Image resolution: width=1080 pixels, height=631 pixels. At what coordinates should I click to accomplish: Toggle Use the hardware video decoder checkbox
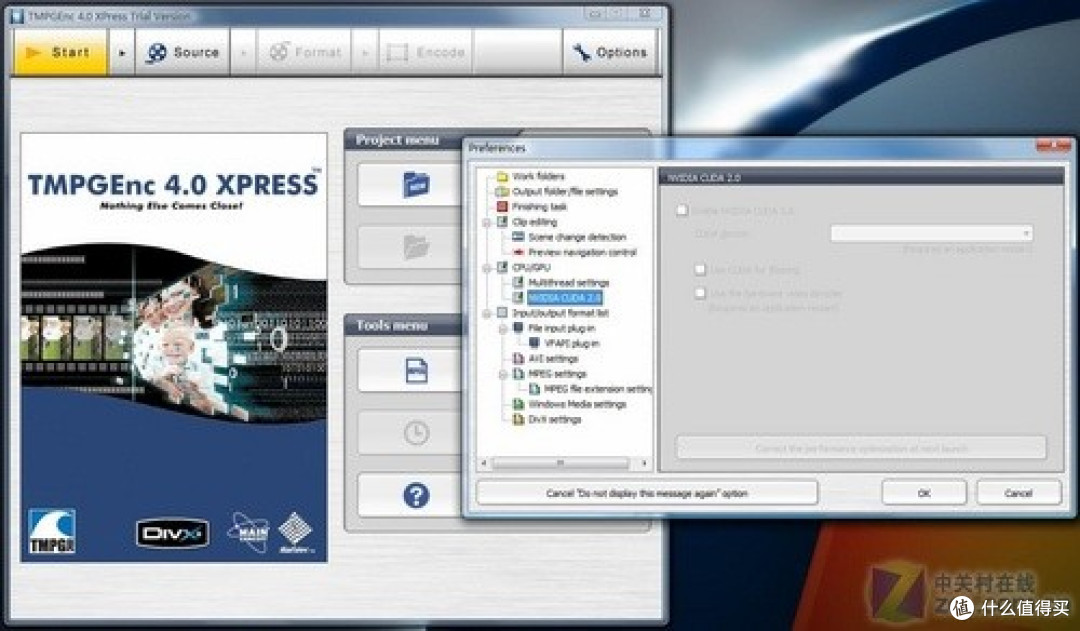(x=700, y=293)
